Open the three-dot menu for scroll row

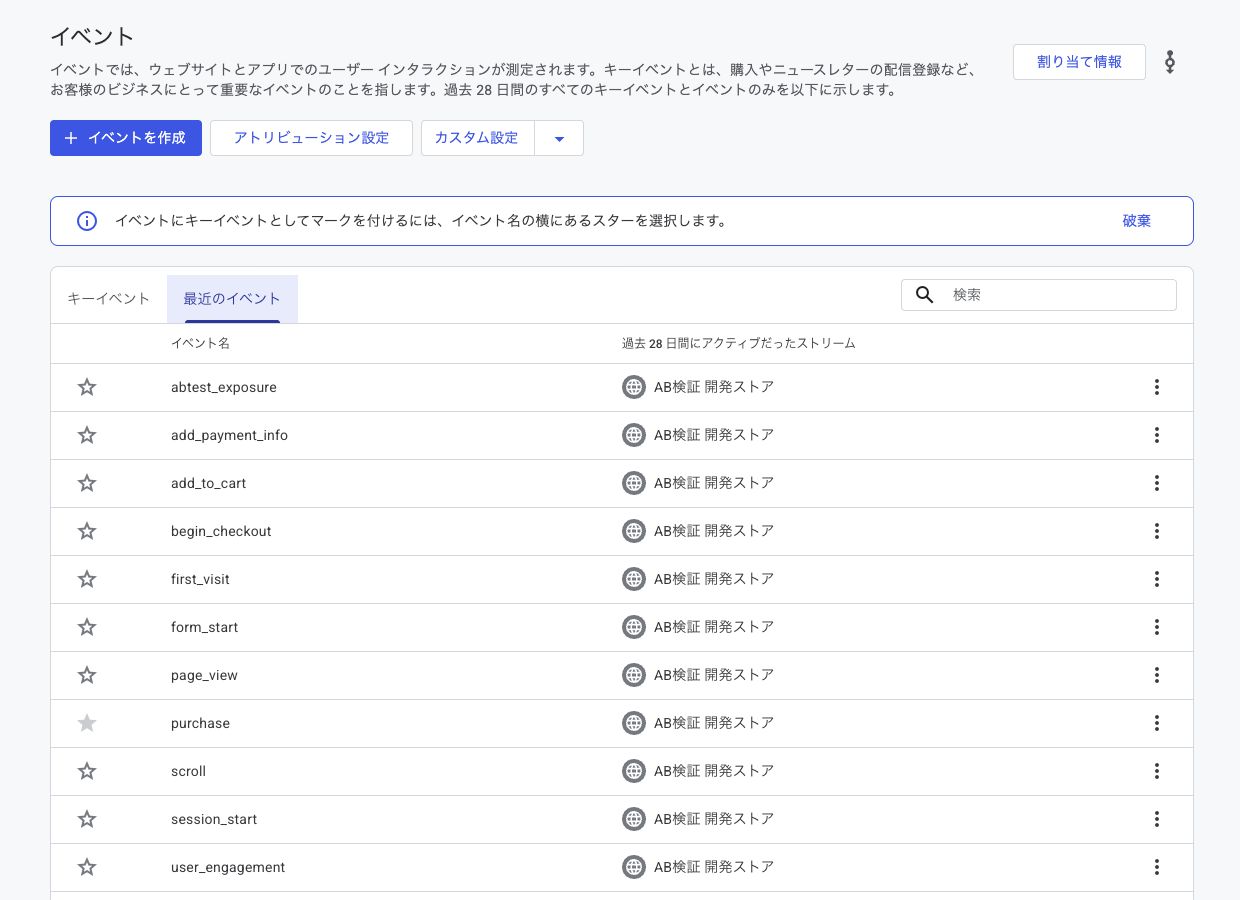1157,771
